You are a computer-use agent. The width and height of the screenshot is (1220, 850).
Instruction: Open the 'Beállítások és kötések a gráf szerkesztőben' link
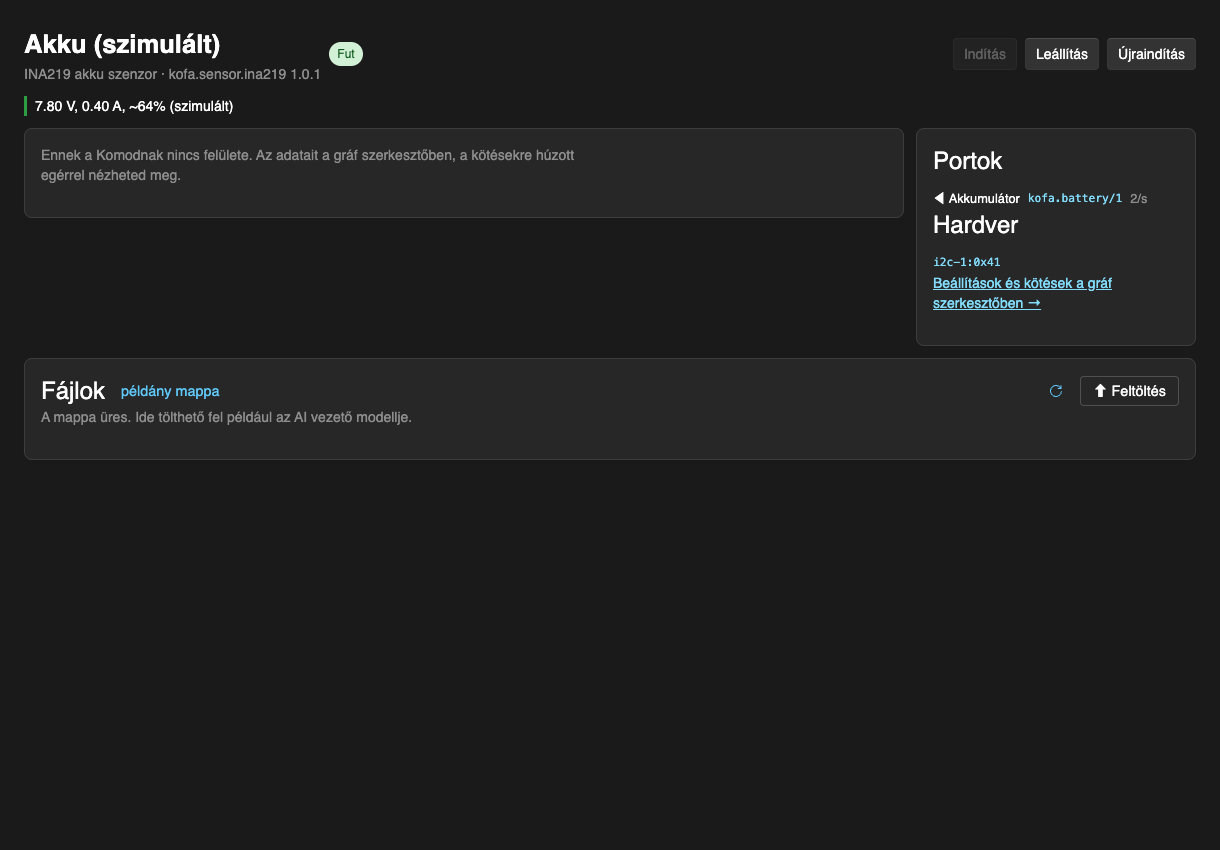click(x=1022, y=293)
